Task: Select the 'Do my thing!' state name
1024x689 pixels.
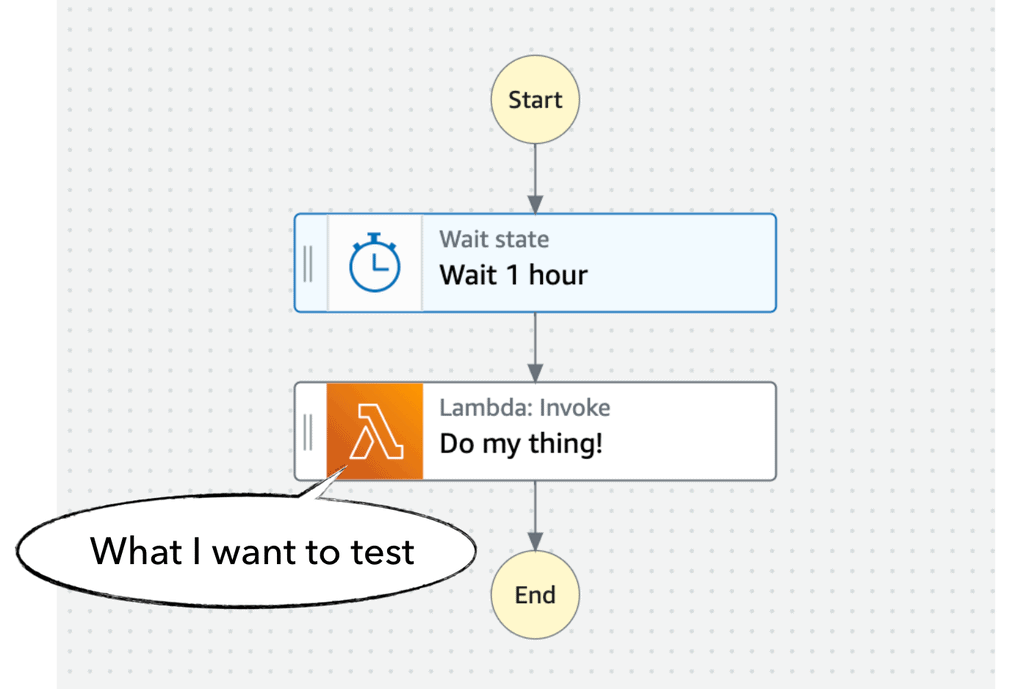Action: coord(521,443)
